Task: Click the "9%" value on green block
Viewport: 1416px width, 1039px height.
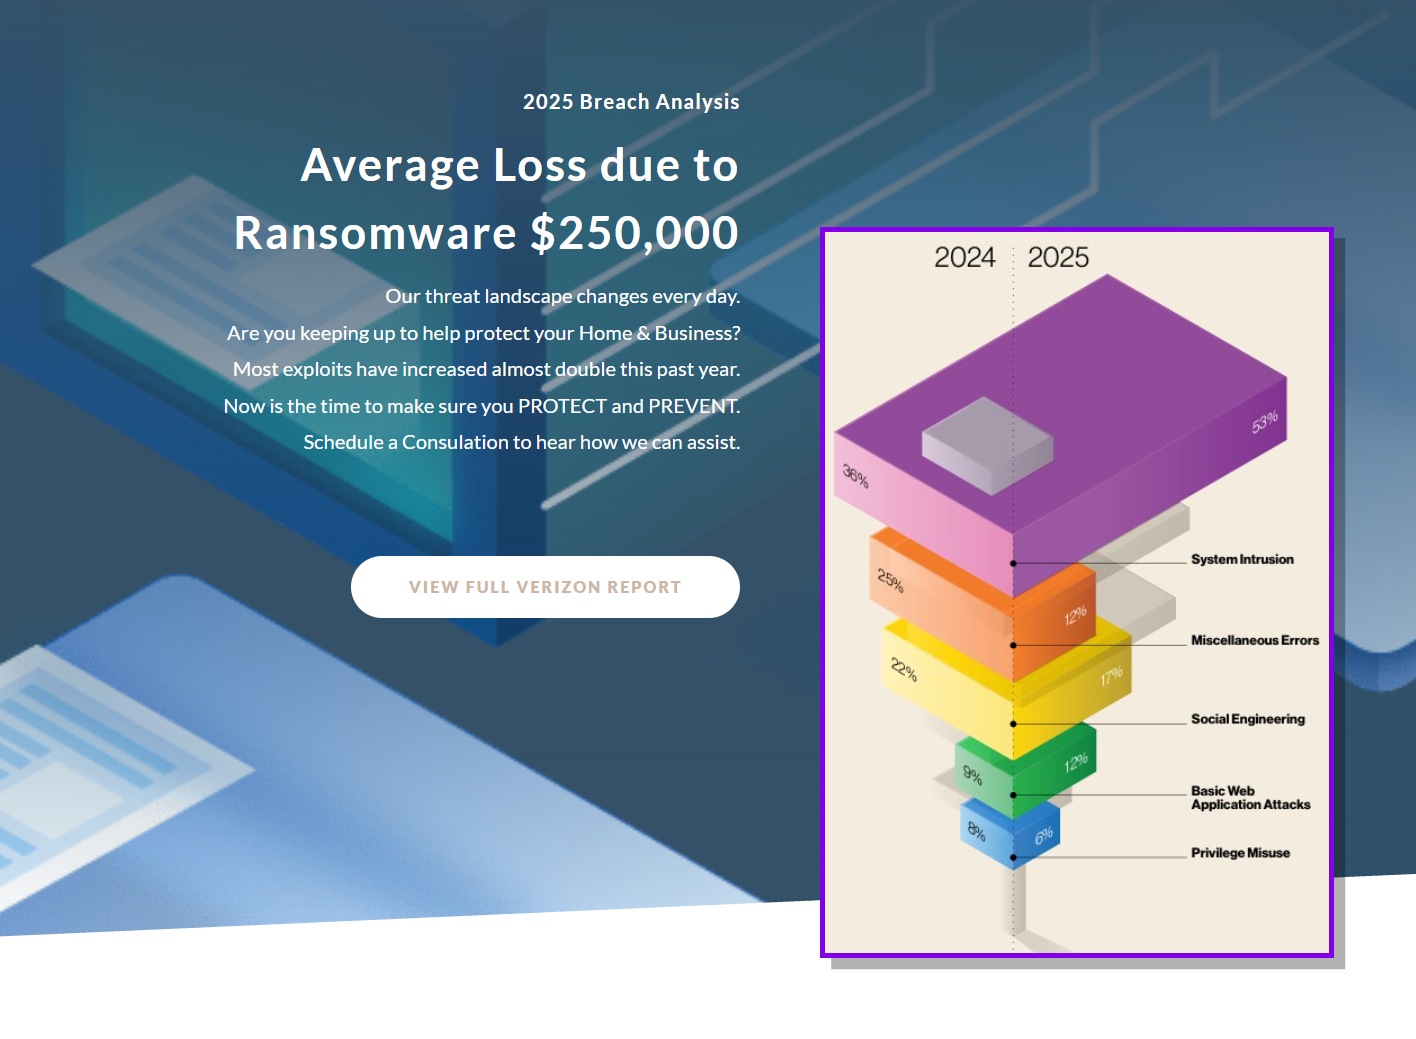Action: click(x=972, y=773)
